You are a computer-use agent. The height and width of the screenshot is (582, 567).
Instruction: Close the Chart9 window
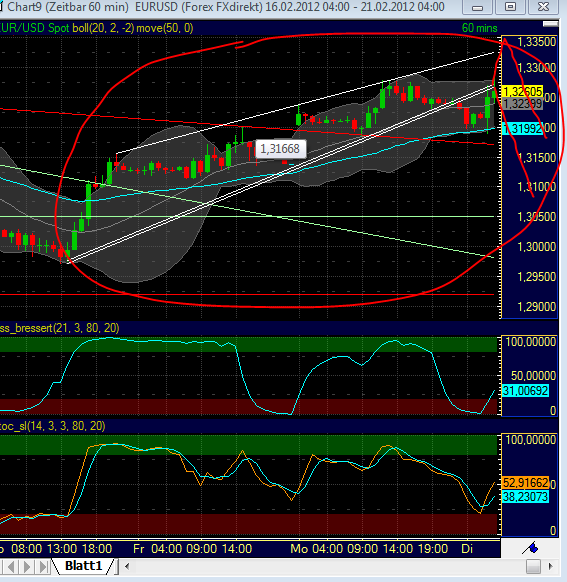pos(543,7)
